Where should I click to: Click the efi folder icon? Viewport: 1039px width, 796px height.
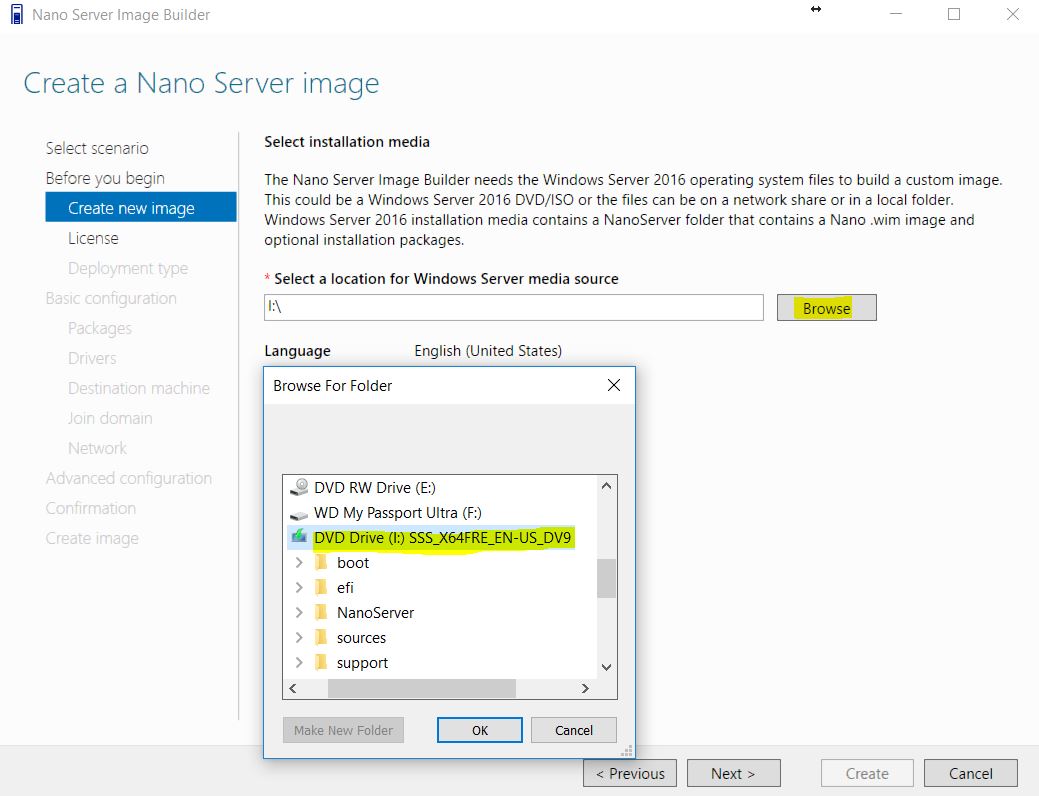pos(321,587)
